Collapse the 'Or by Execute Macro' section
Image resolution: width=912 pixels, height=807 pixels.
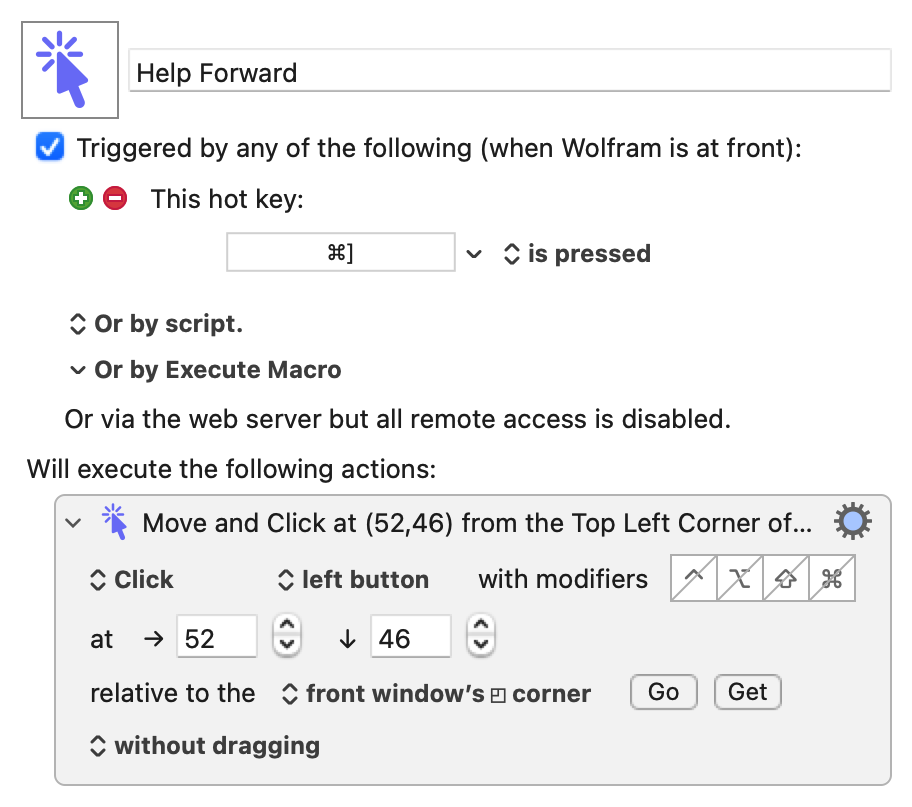pos(77,370)
